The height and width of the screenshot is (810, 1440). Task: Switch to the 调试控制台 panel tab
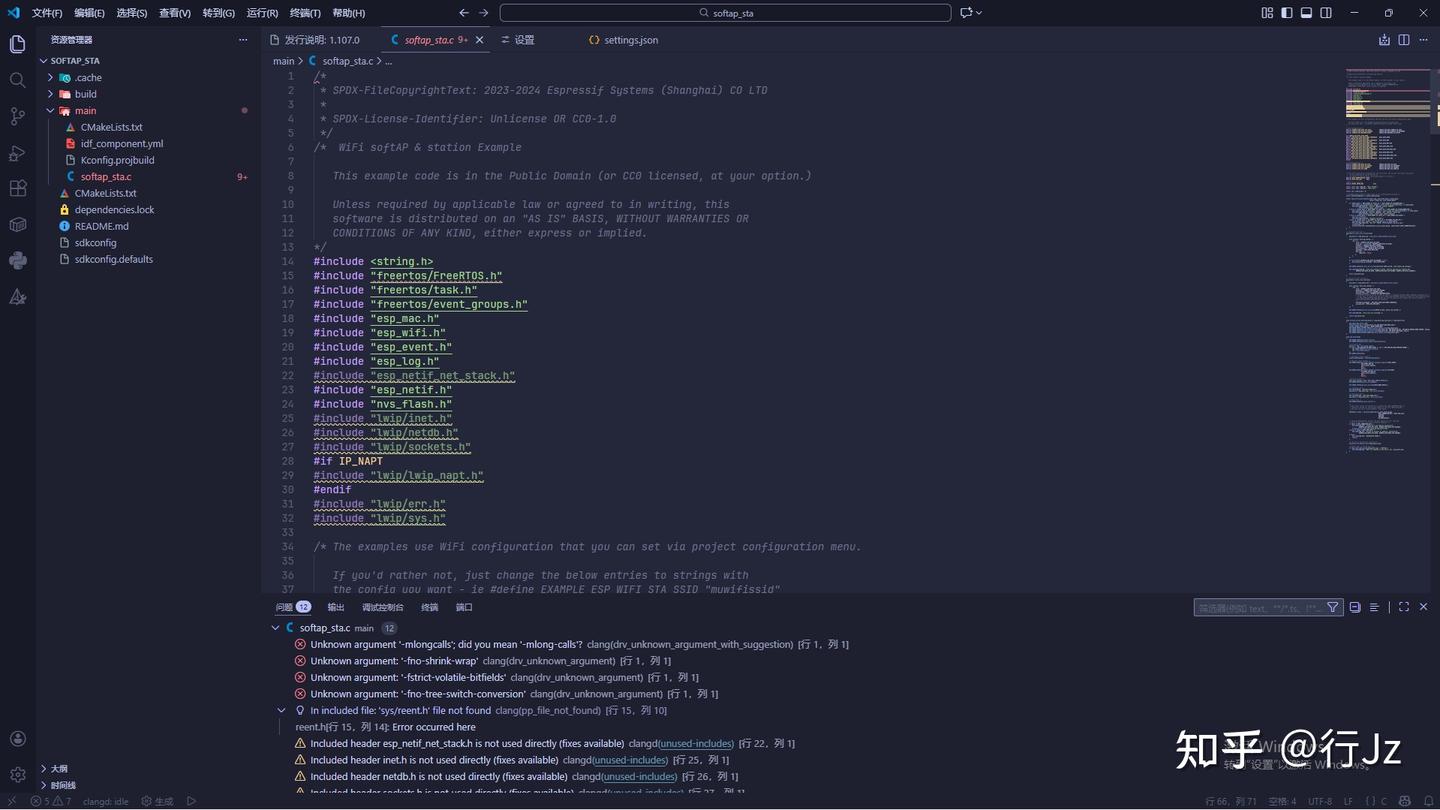pyautogui.click(x=382, y=607)
